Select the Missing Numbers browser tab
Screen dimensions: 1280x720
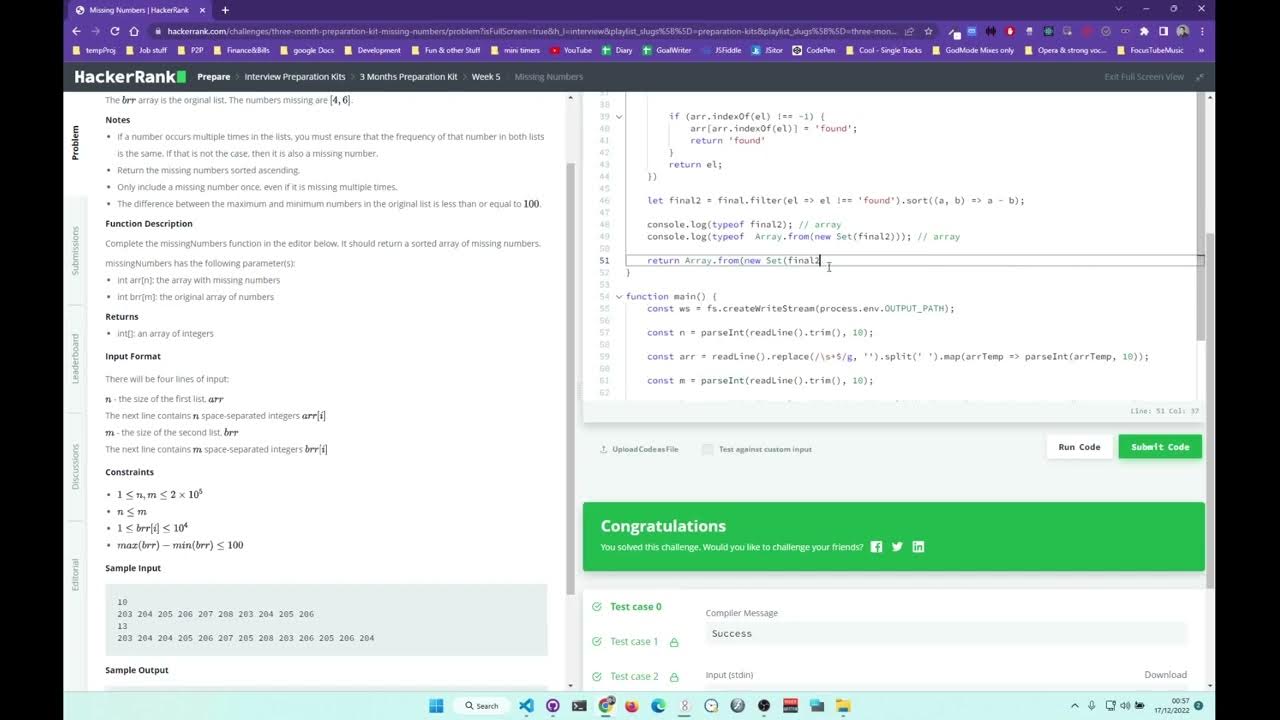coord(140,10)
